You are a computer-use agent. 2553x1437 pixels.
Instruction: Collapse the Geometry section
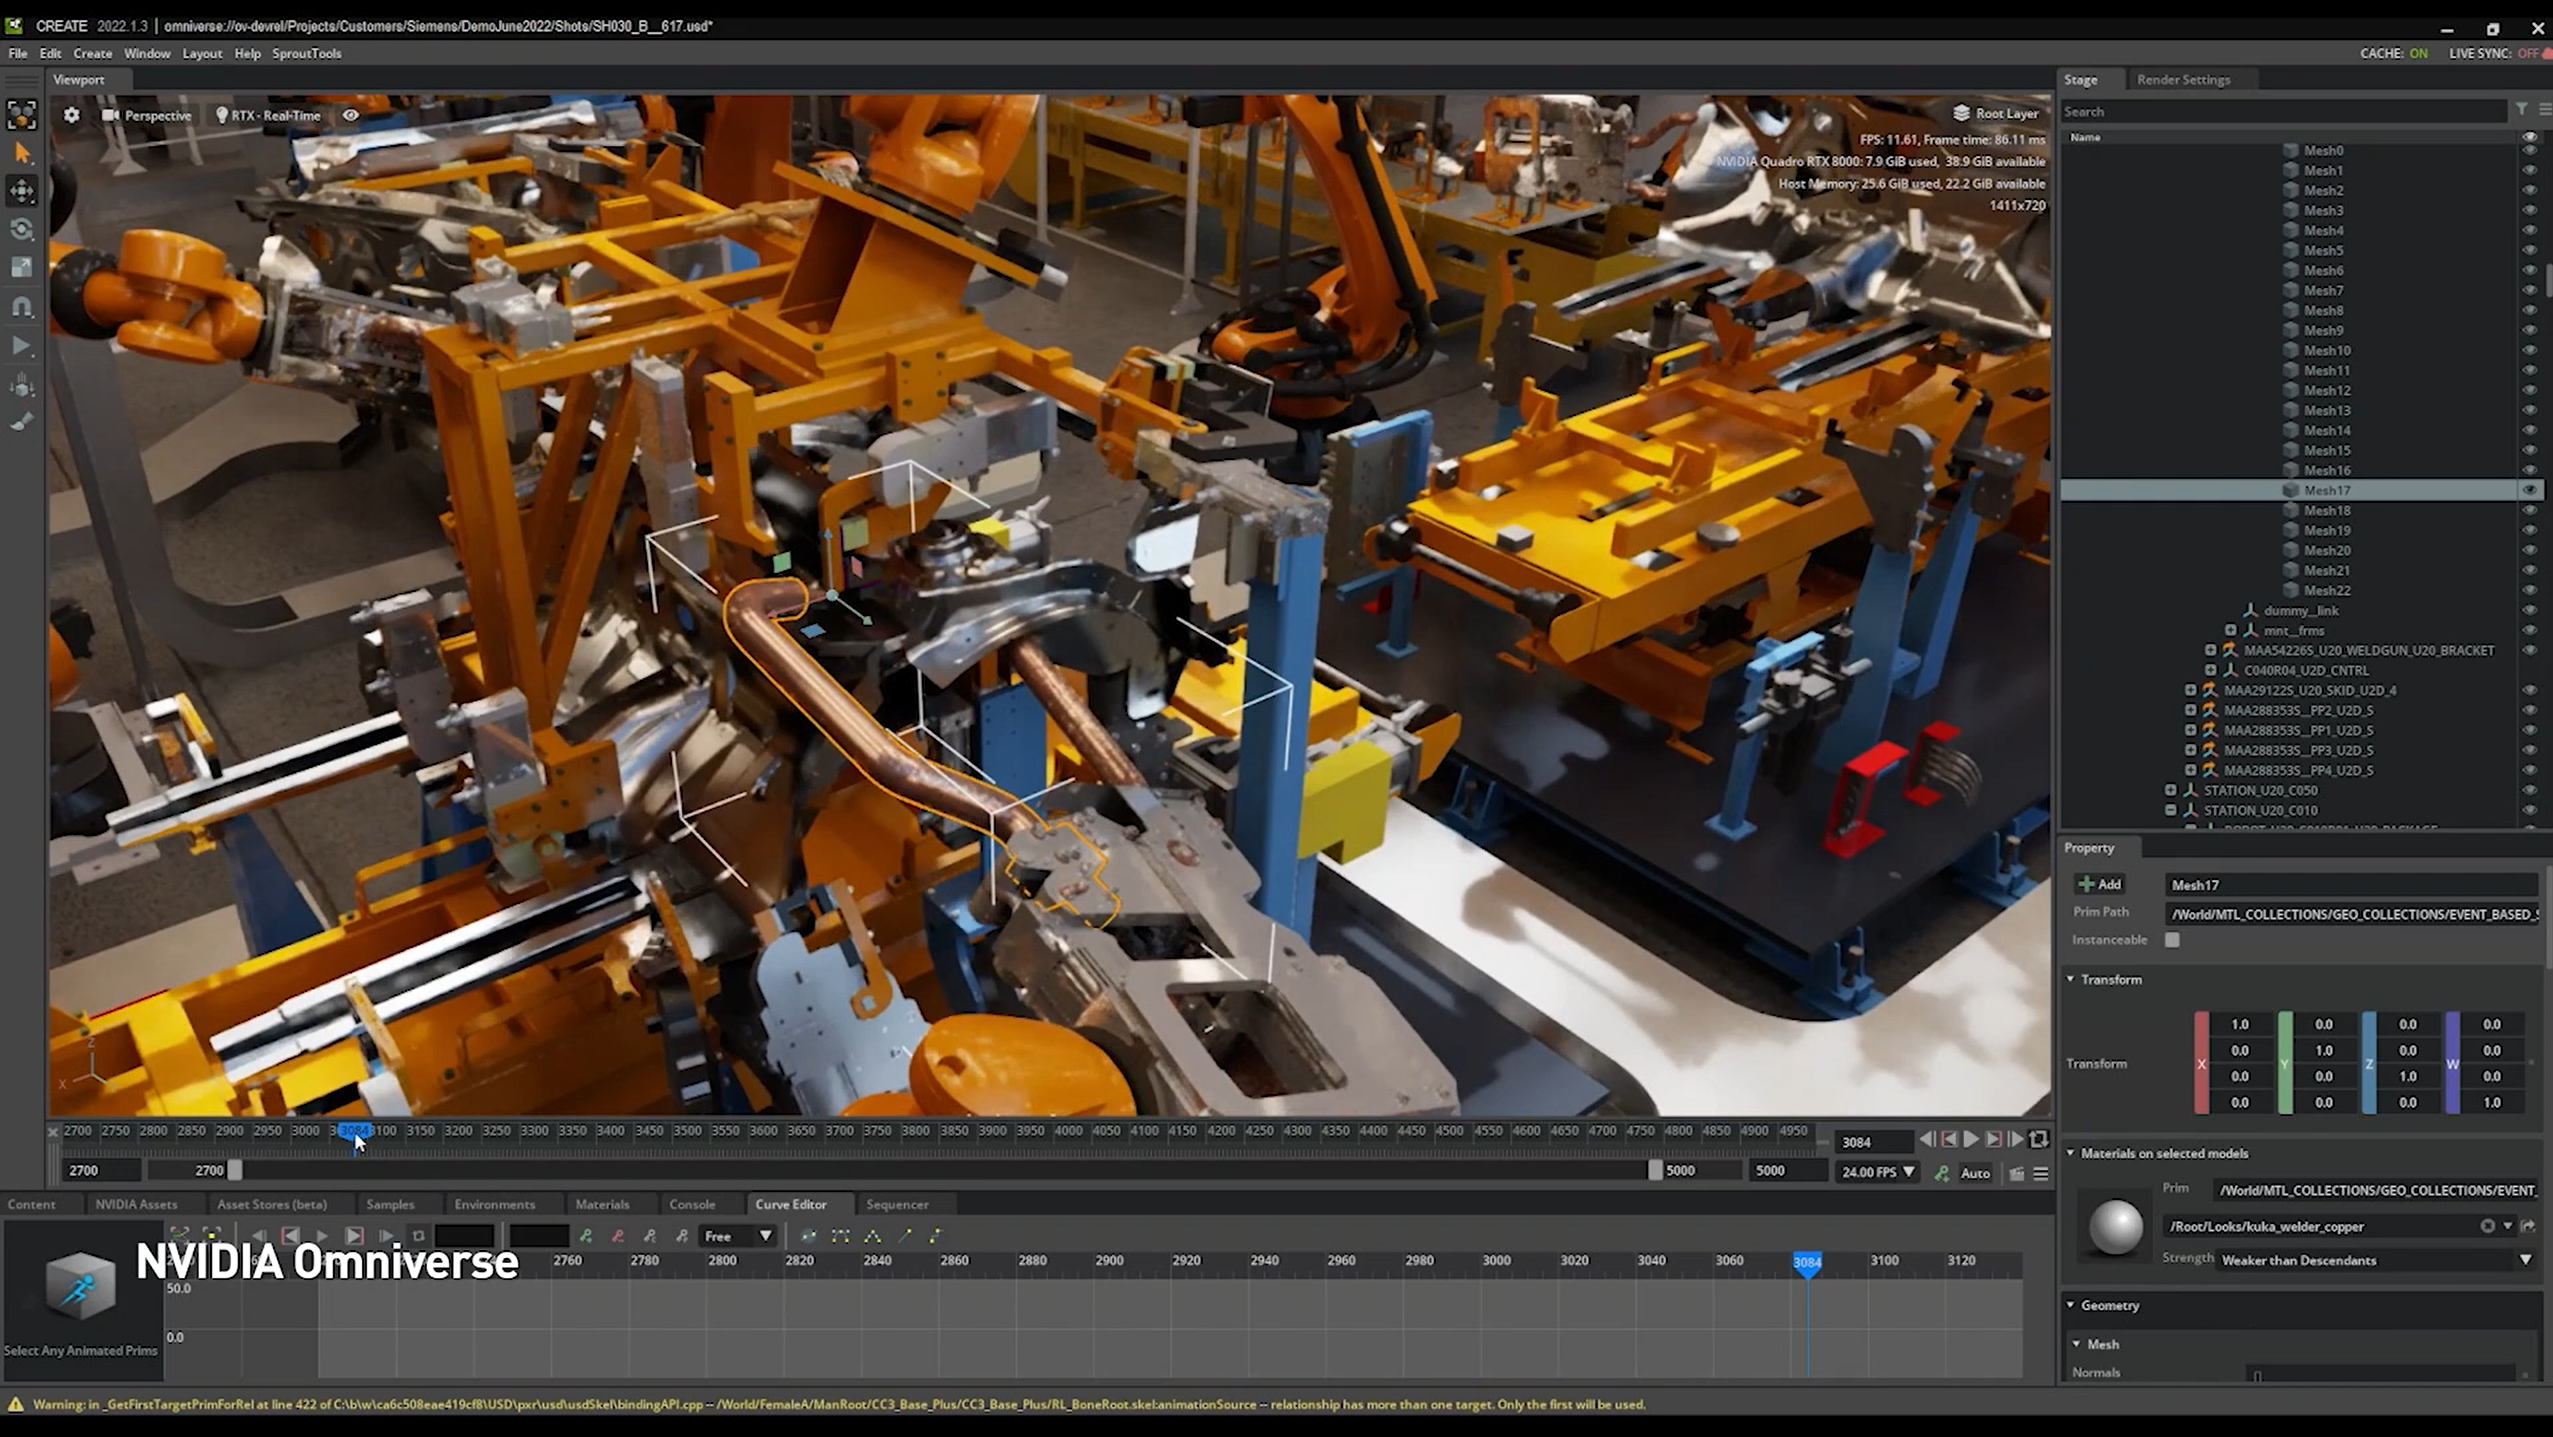[x=2071, y=1305]
